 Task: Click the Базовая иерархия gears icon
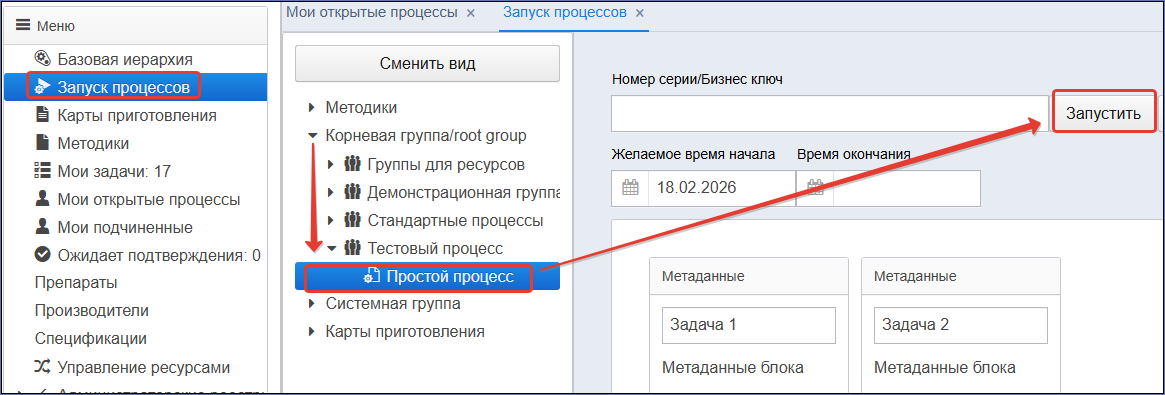43,59
